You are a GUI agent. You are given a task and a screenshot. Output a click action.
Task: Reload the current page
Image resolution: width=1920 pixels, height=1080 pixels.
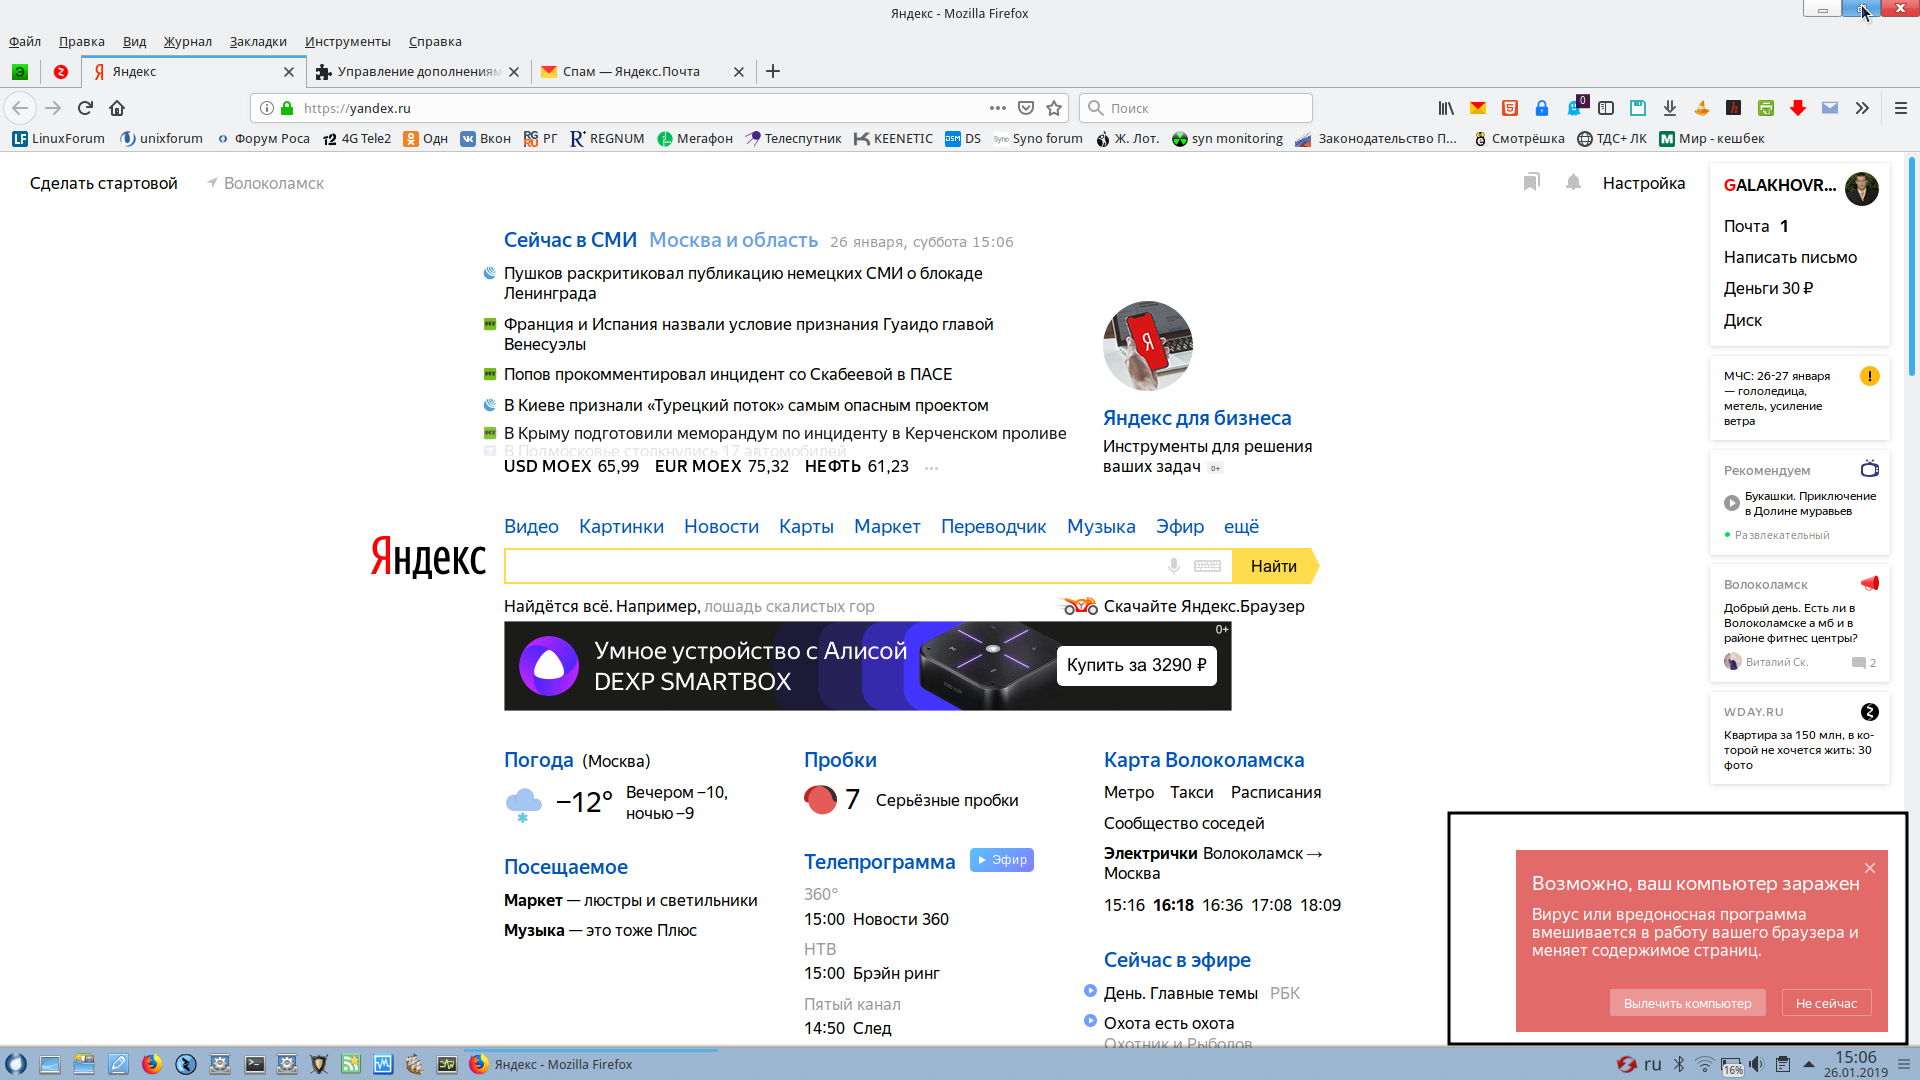tap(86, 108)
